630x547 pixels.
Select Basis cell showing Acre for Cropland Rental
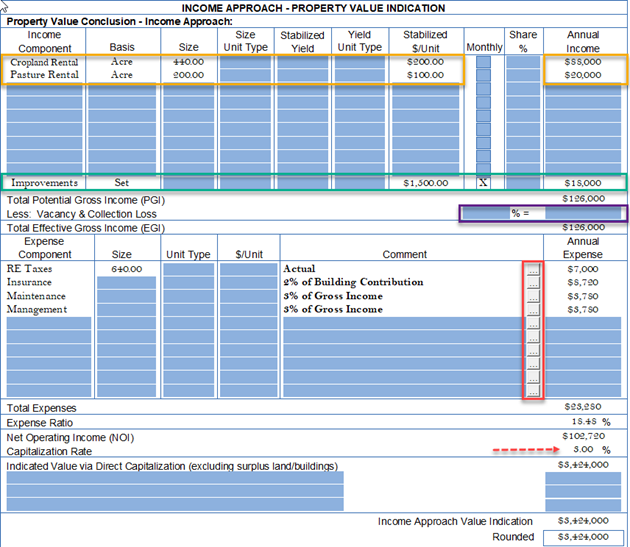(122, 62)
